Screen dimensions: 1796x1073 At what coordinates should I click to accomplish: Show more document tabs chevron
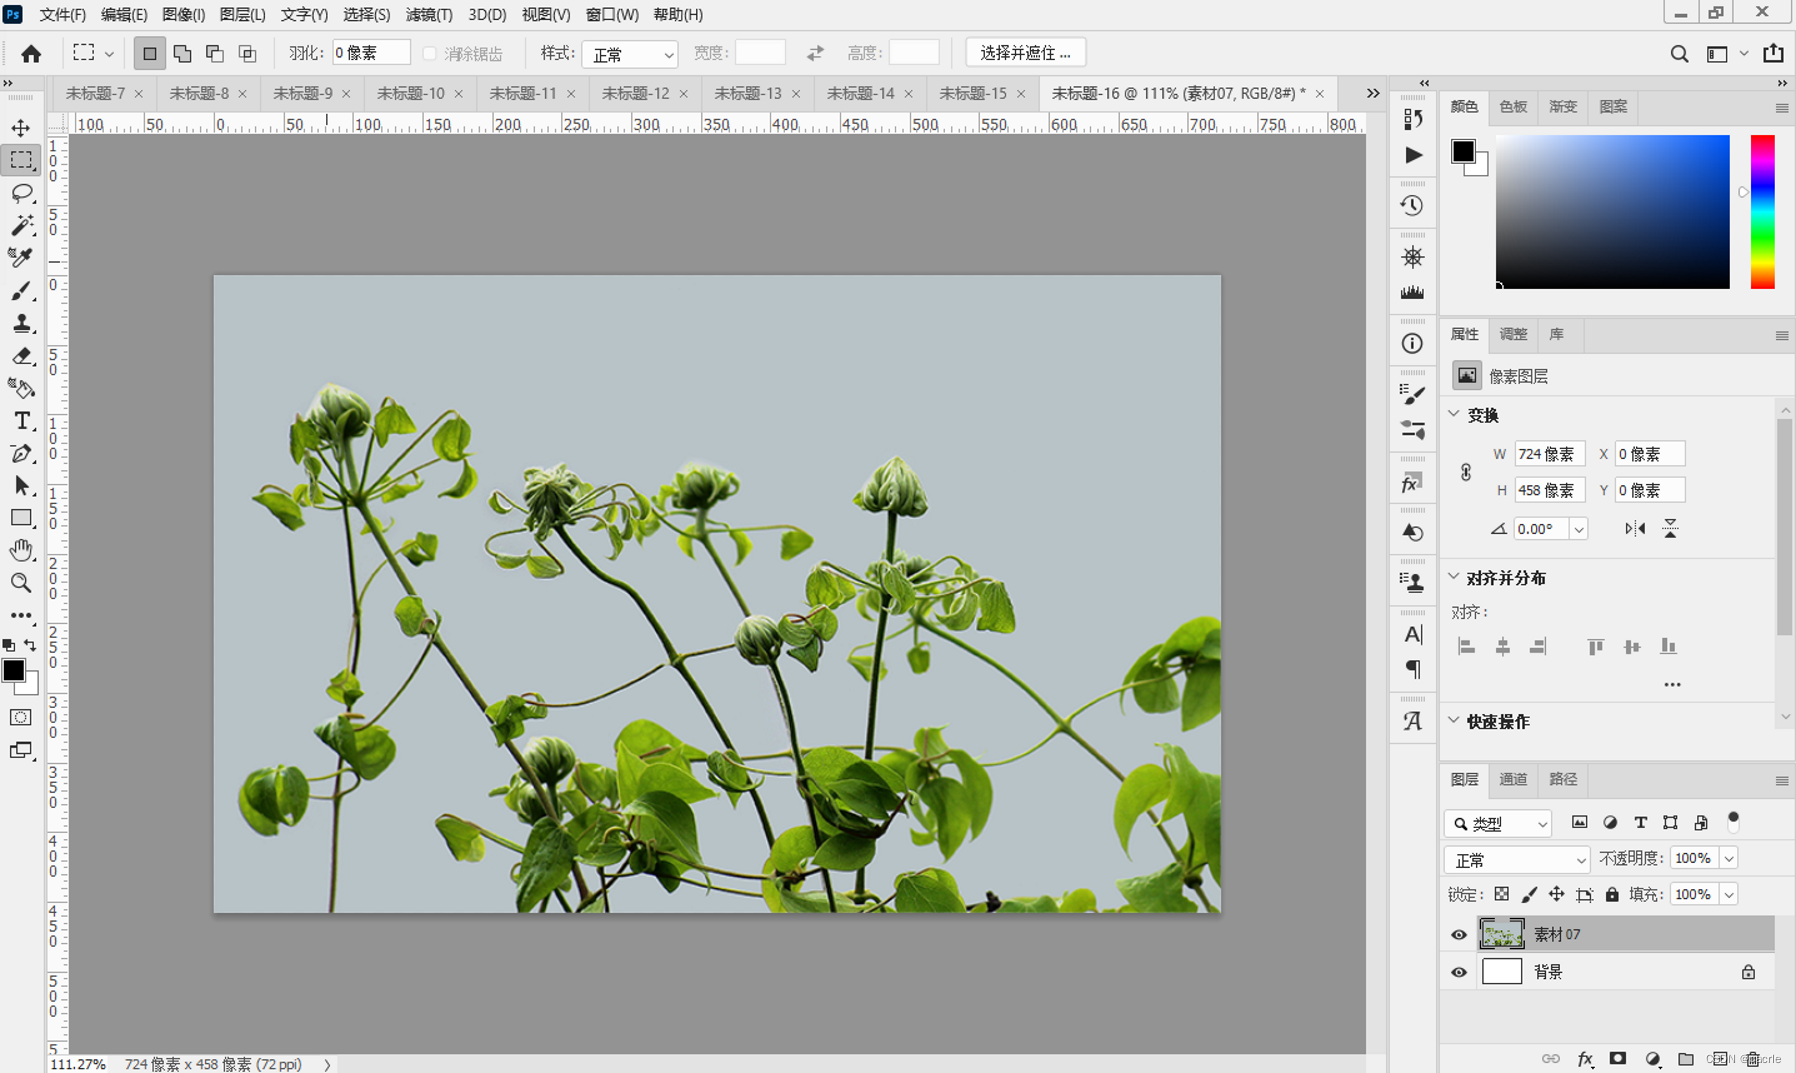1373,93
